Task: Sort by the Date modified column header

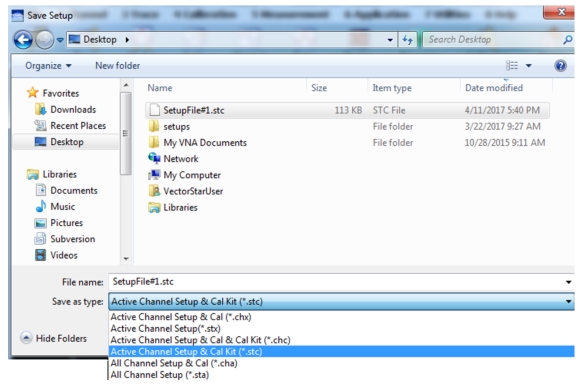Action: click(494, 88)
